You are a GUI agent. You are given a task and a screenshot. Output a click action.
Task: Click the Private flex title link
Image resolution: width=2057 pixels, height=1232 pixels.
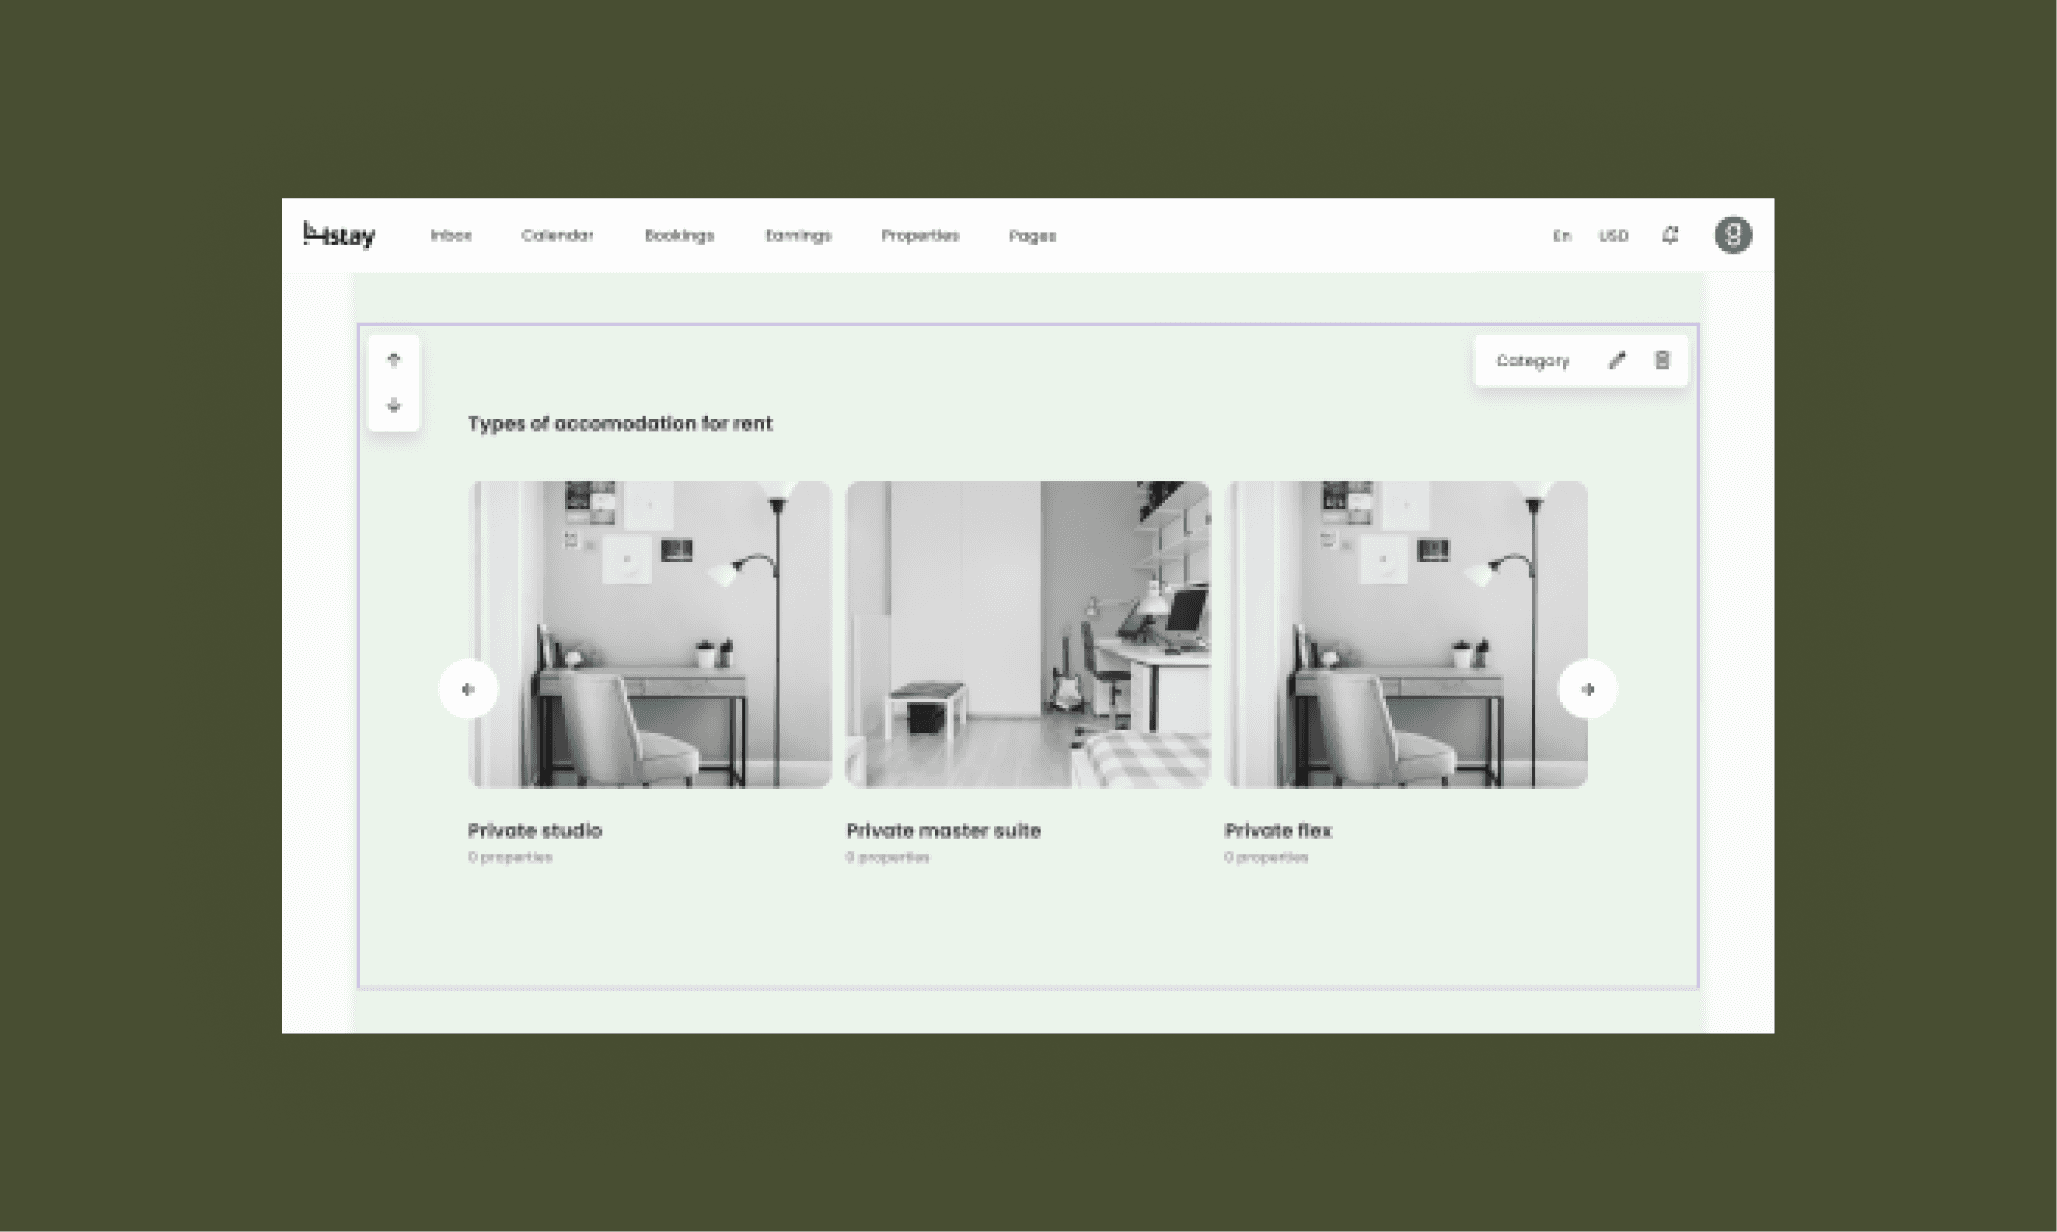point(1277,831)
